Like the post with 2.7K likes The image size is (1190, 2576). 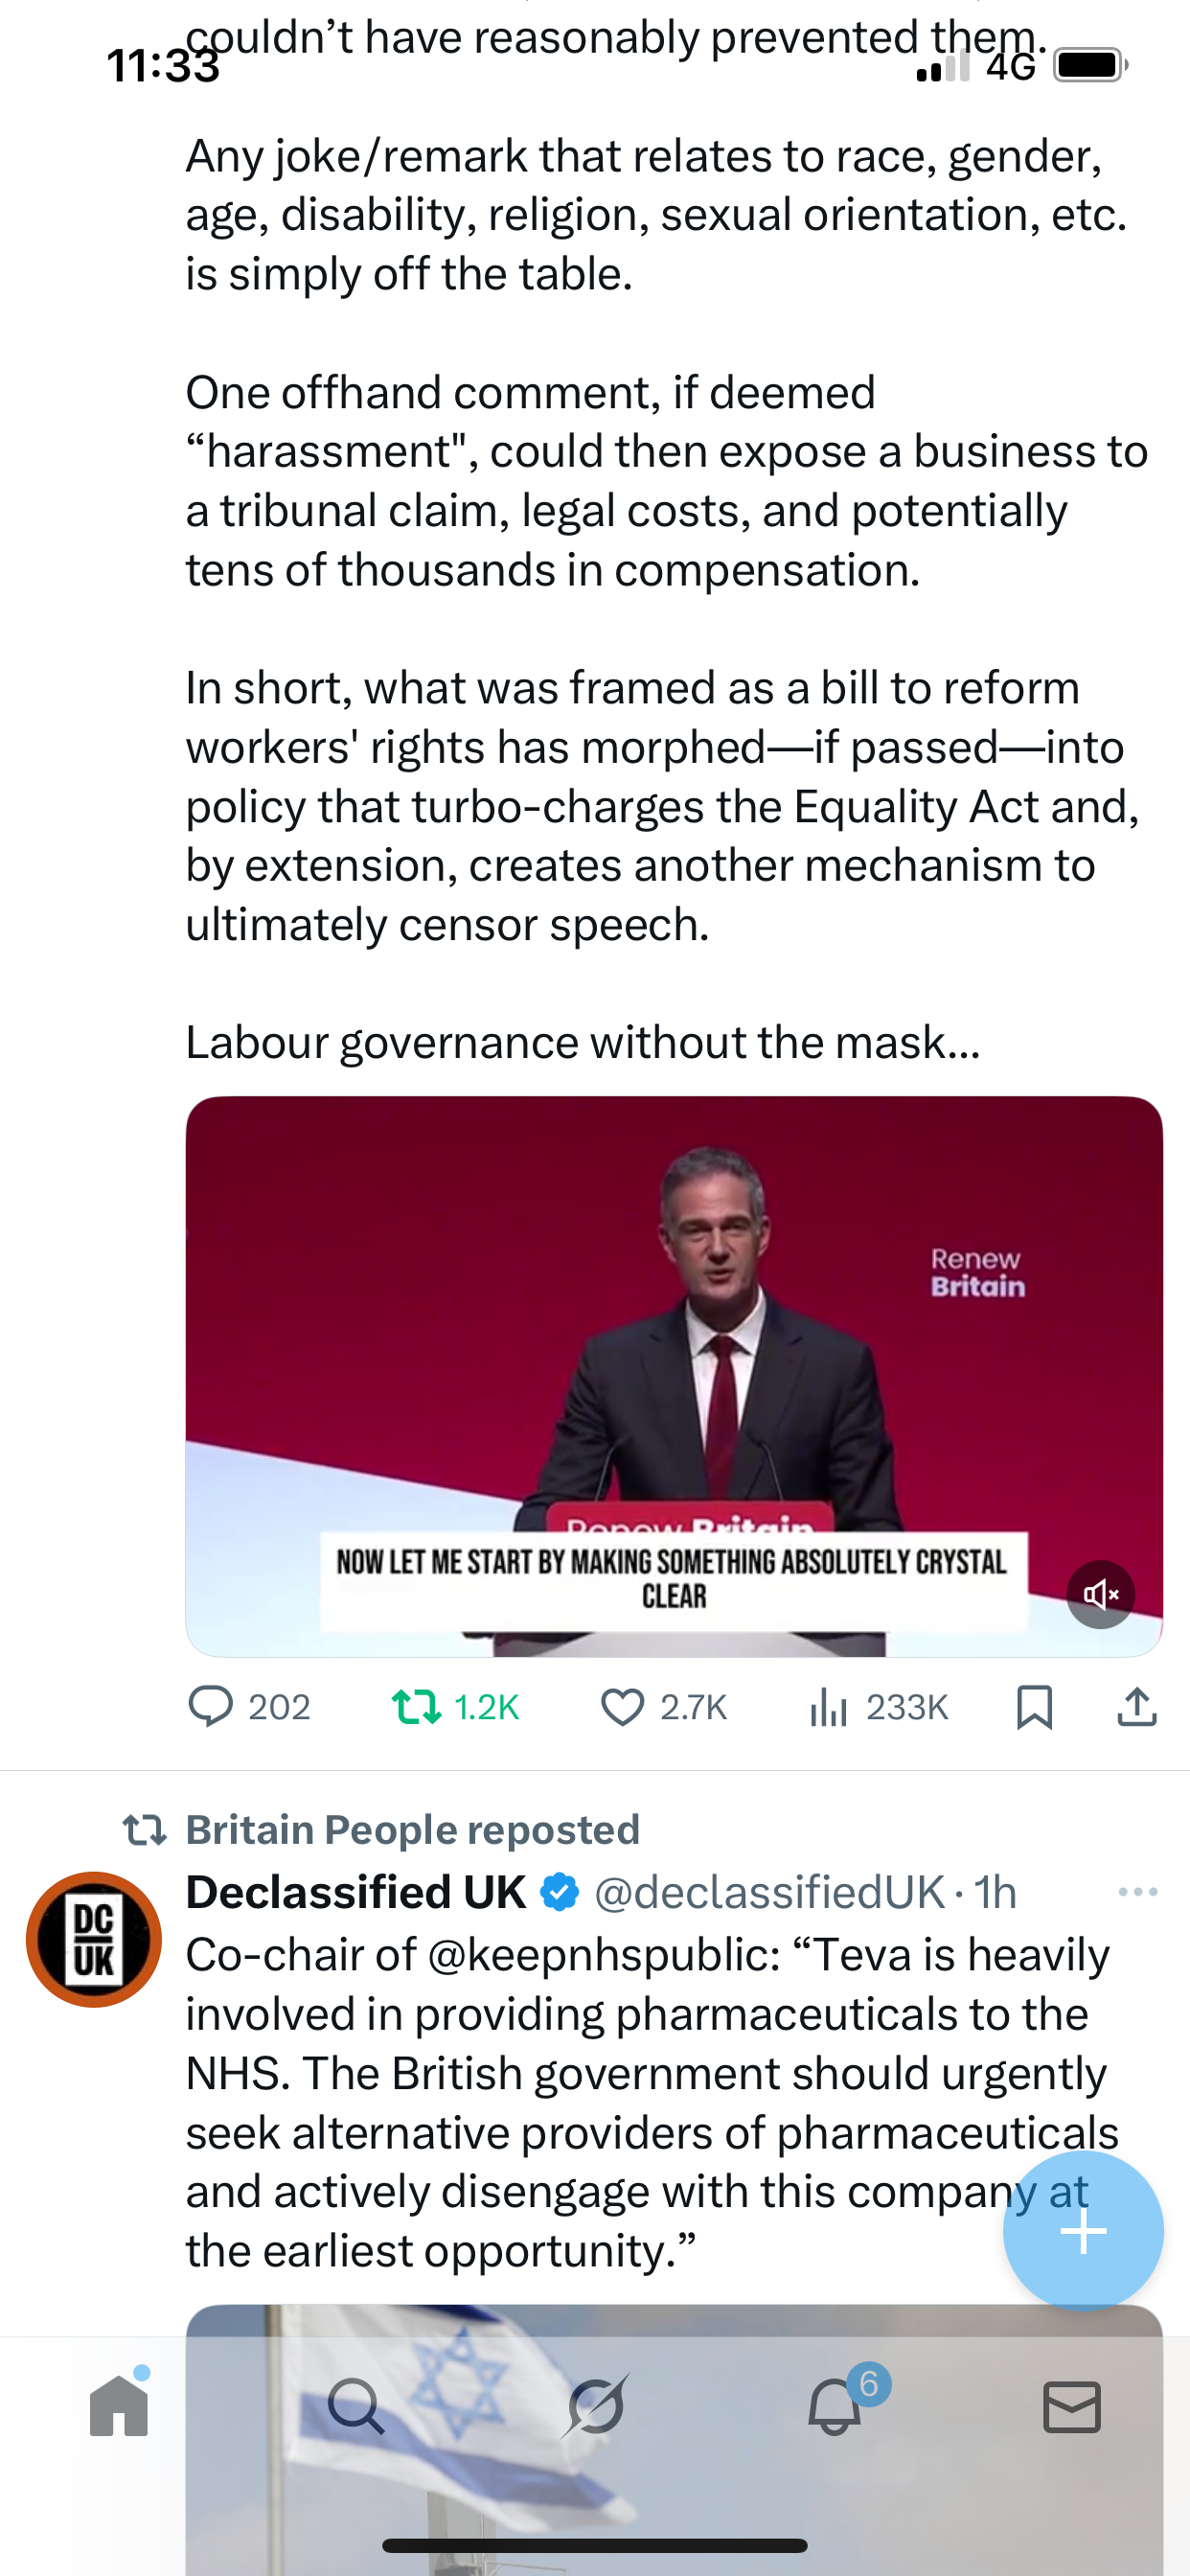point(622,1706)
